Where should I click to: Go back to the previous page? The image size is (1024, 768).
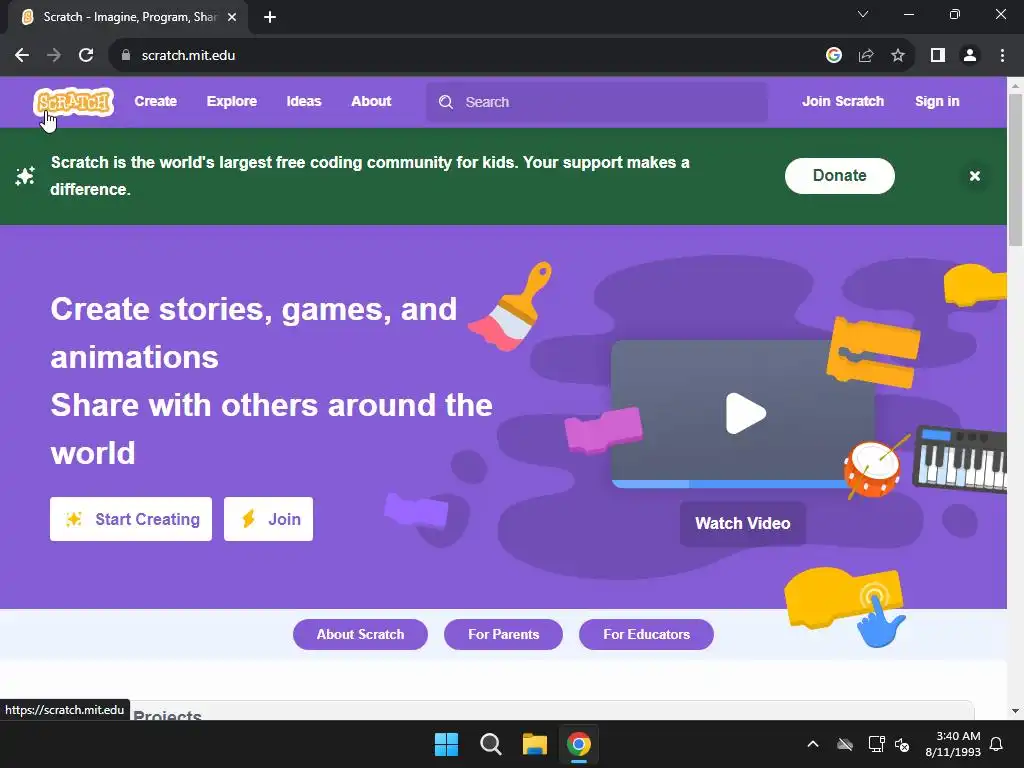22,56
